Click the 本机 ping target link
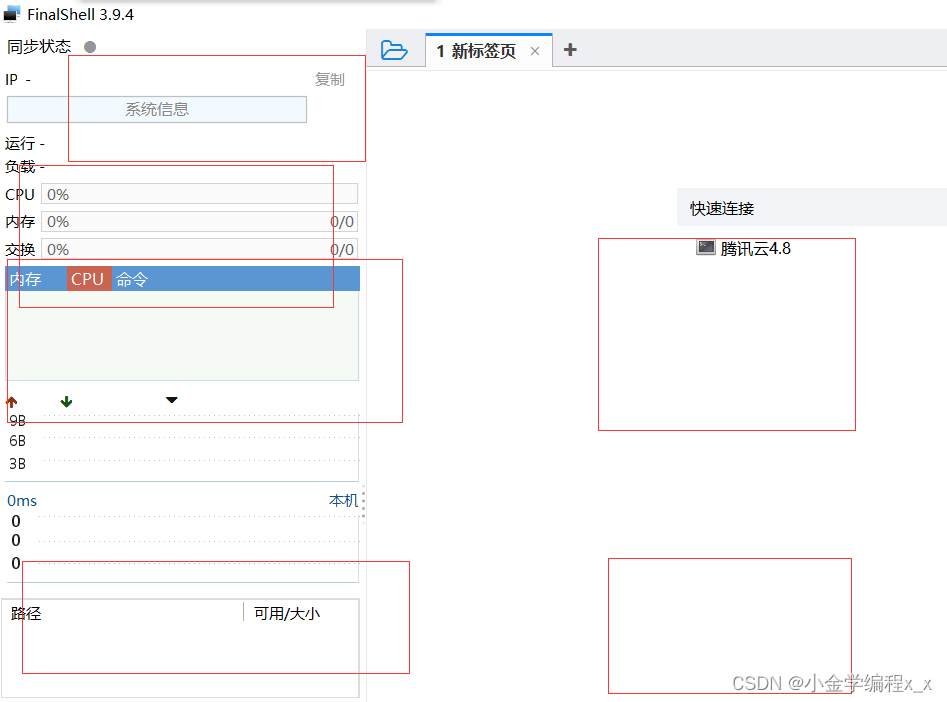 pyautogui.click(x=343, y=500)
